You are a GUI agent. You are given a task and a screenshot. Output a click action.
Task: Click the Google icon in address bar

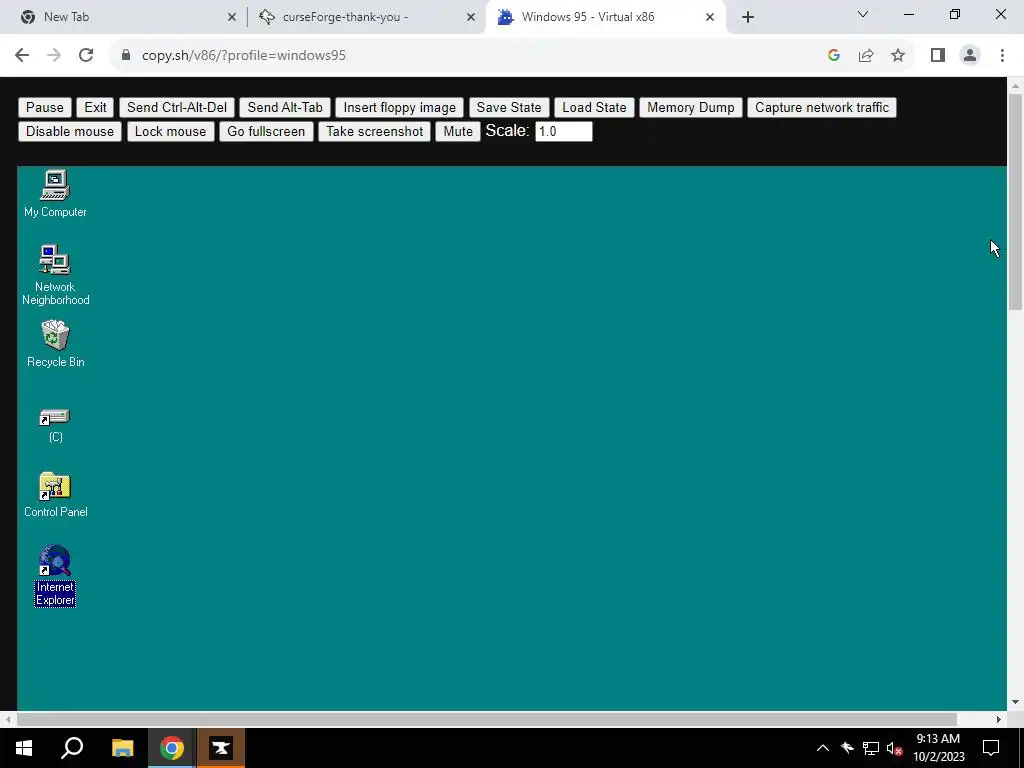click(x=833, y=56)
